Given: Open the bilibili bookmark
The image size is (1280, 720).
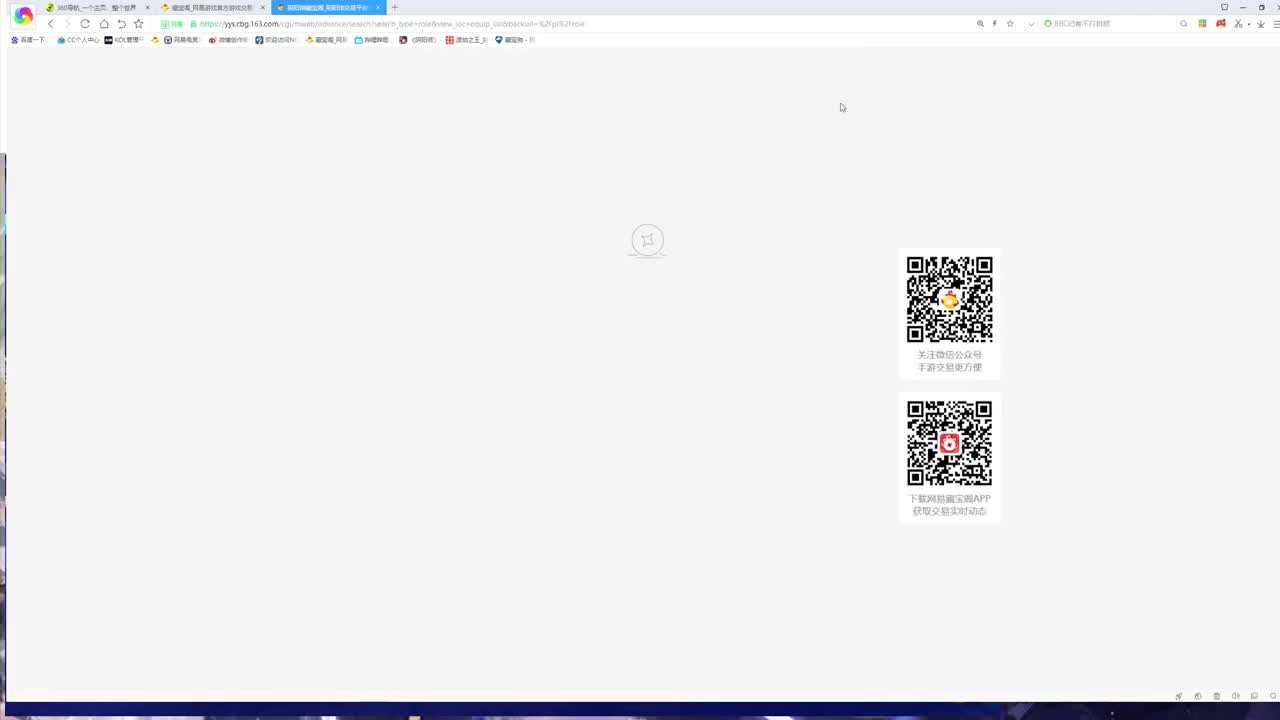Looking at the screenshot, I should [372, 40].
